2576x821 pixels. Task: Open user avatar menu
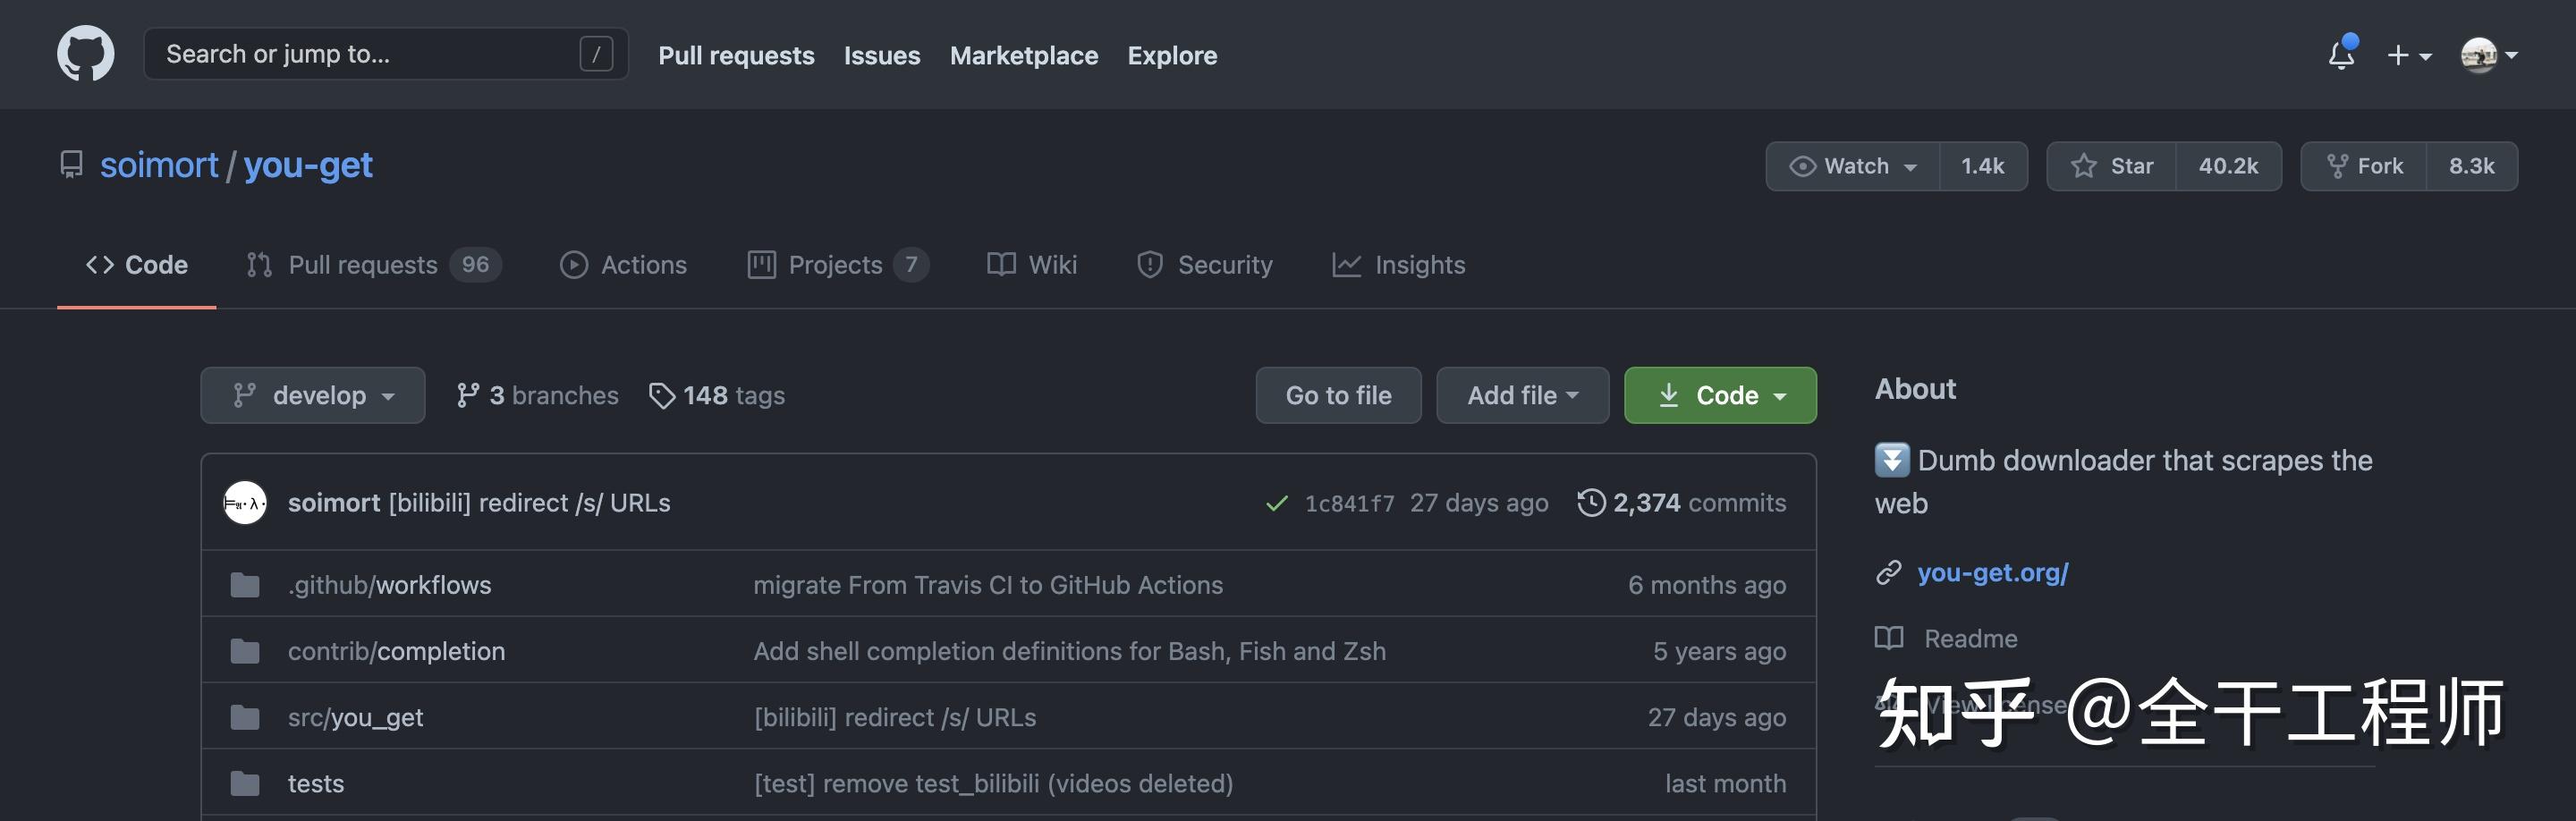(2488, 55)
